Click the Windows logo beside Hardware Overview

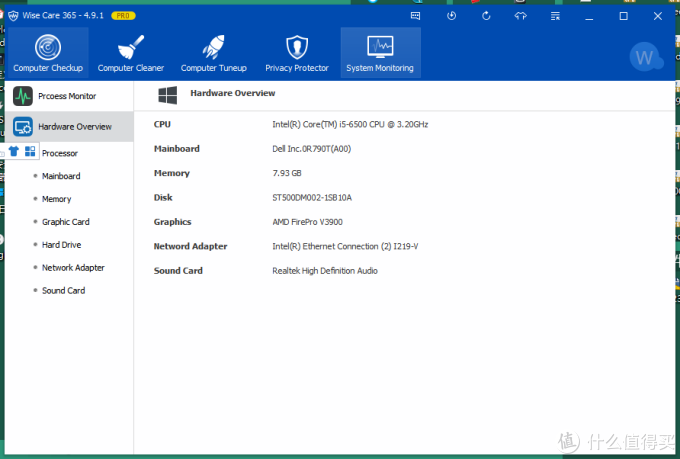(167, 95)
